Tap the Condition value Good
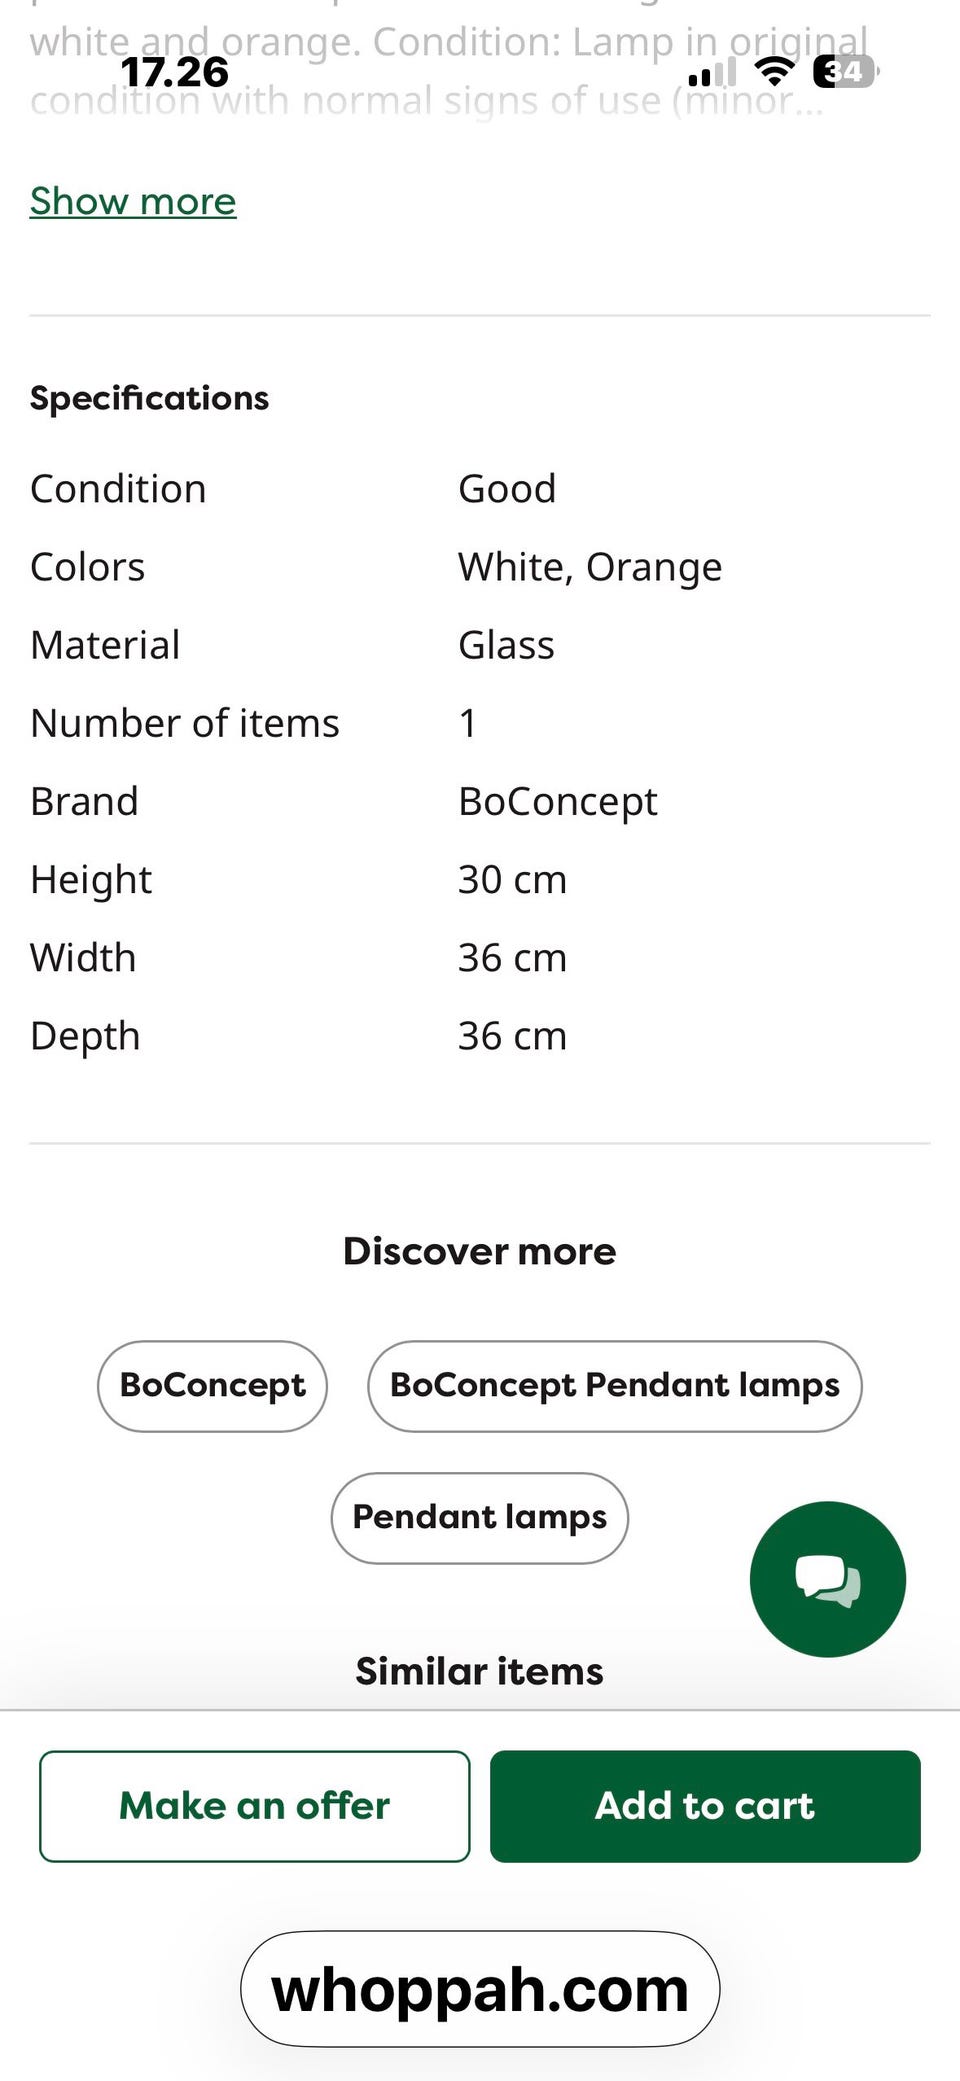The image size is (960, 2081). coord(507,489)
